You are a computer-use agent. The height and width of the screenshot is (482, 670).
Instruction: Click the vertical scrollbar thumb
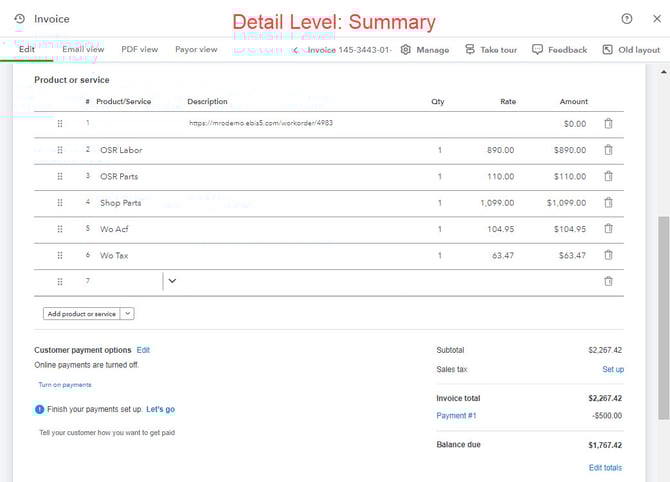click(663, 317)
